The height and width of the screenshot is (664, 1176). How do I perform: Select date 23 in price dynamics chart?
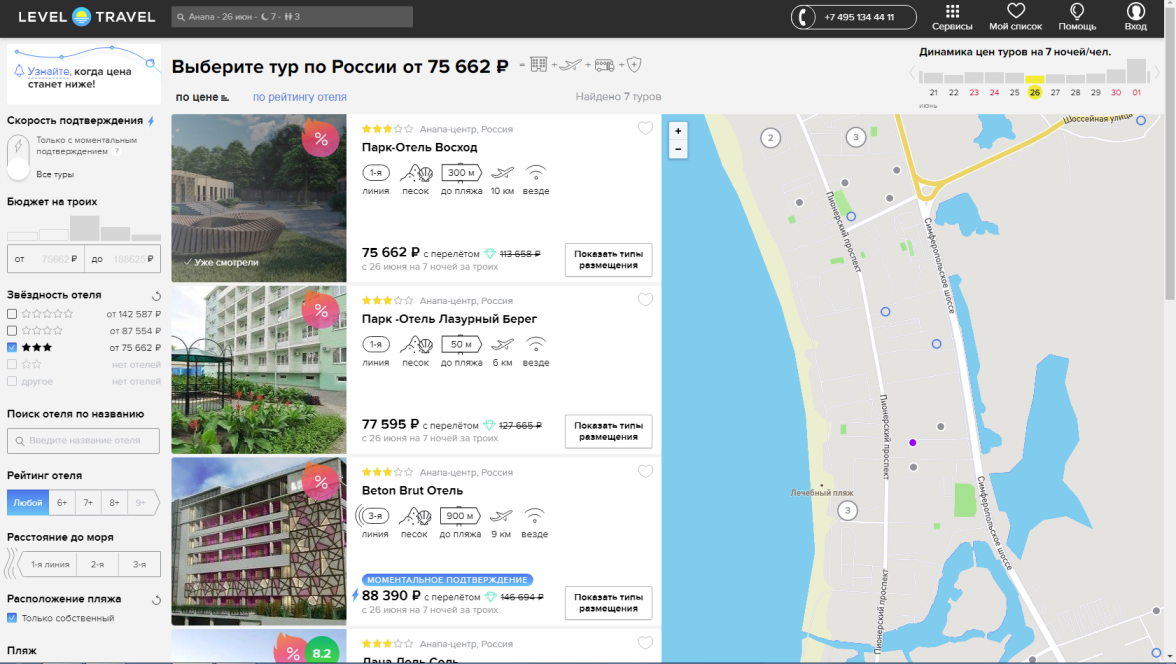click(974, 92)
